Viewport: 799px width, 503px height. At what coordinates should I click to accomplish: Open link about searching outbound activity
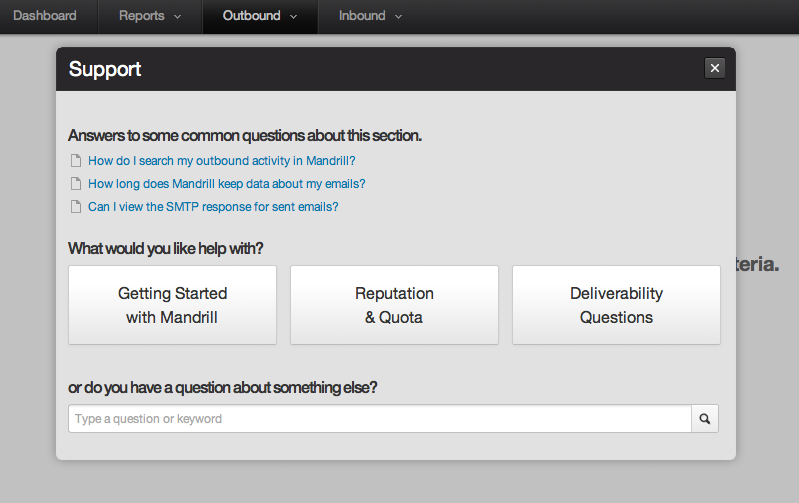(x=222, y=161)
